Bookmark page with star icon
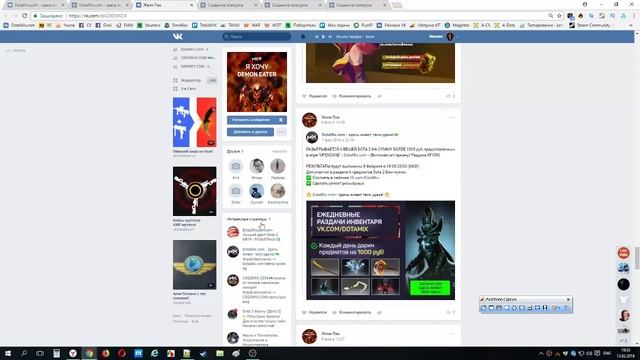The image size is (640, 360). point(559,16)
